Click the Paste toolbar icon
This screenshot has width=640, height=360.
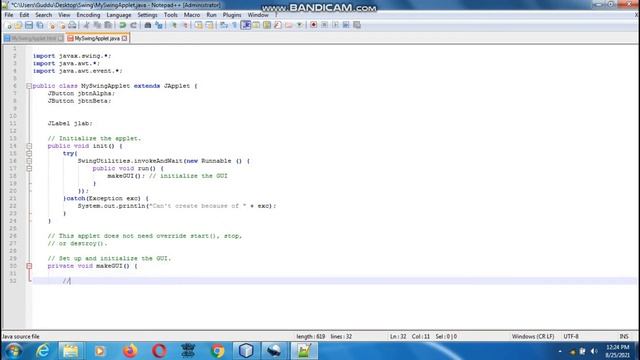108,25
